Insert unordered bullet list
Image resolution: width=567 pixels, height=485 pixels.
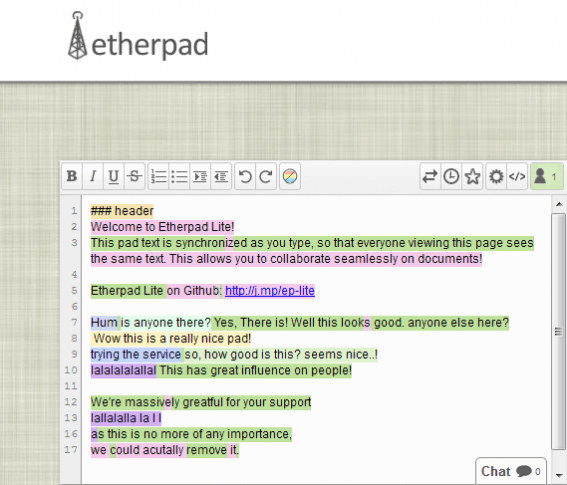click(x=179, y=176)
